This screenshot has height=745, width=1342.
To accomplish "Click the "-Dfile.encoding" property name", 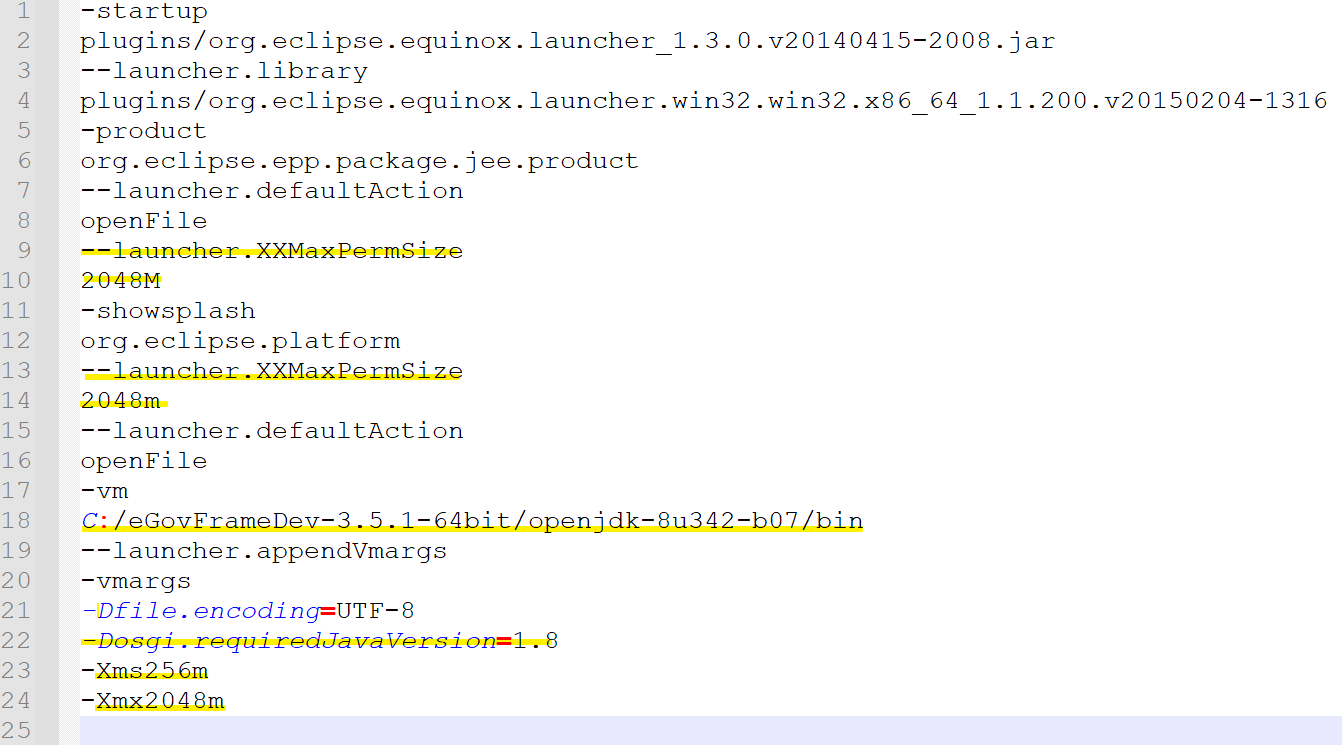I will point(200,611).
